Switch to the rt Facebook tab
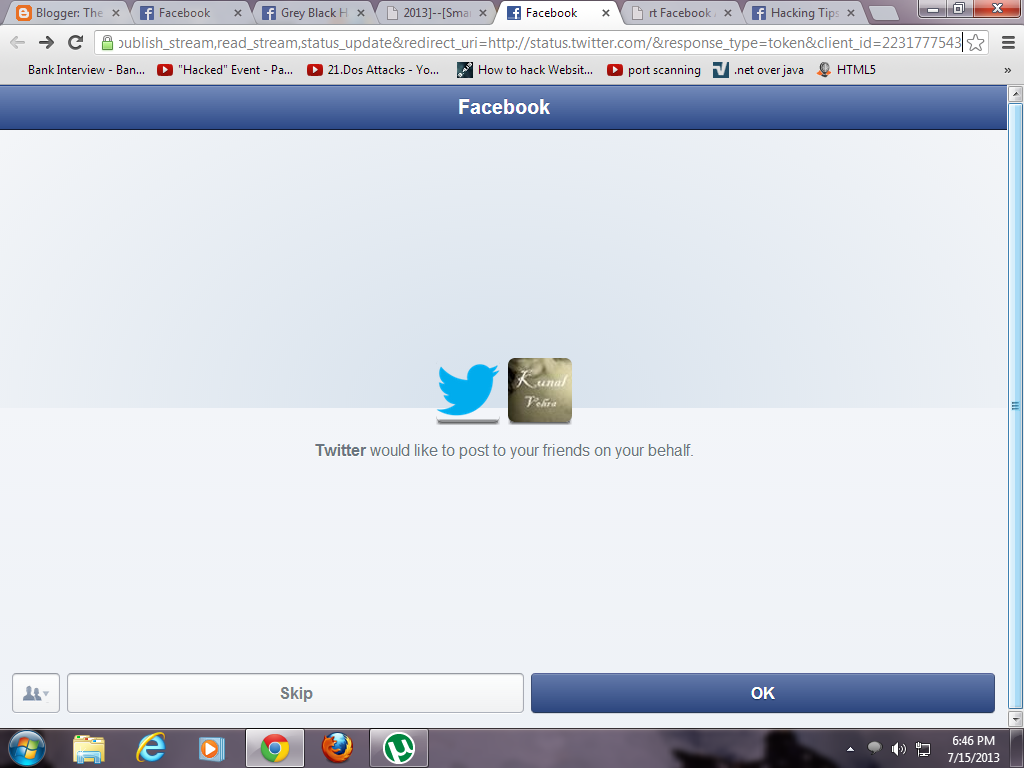 click(x=679, y=12)
